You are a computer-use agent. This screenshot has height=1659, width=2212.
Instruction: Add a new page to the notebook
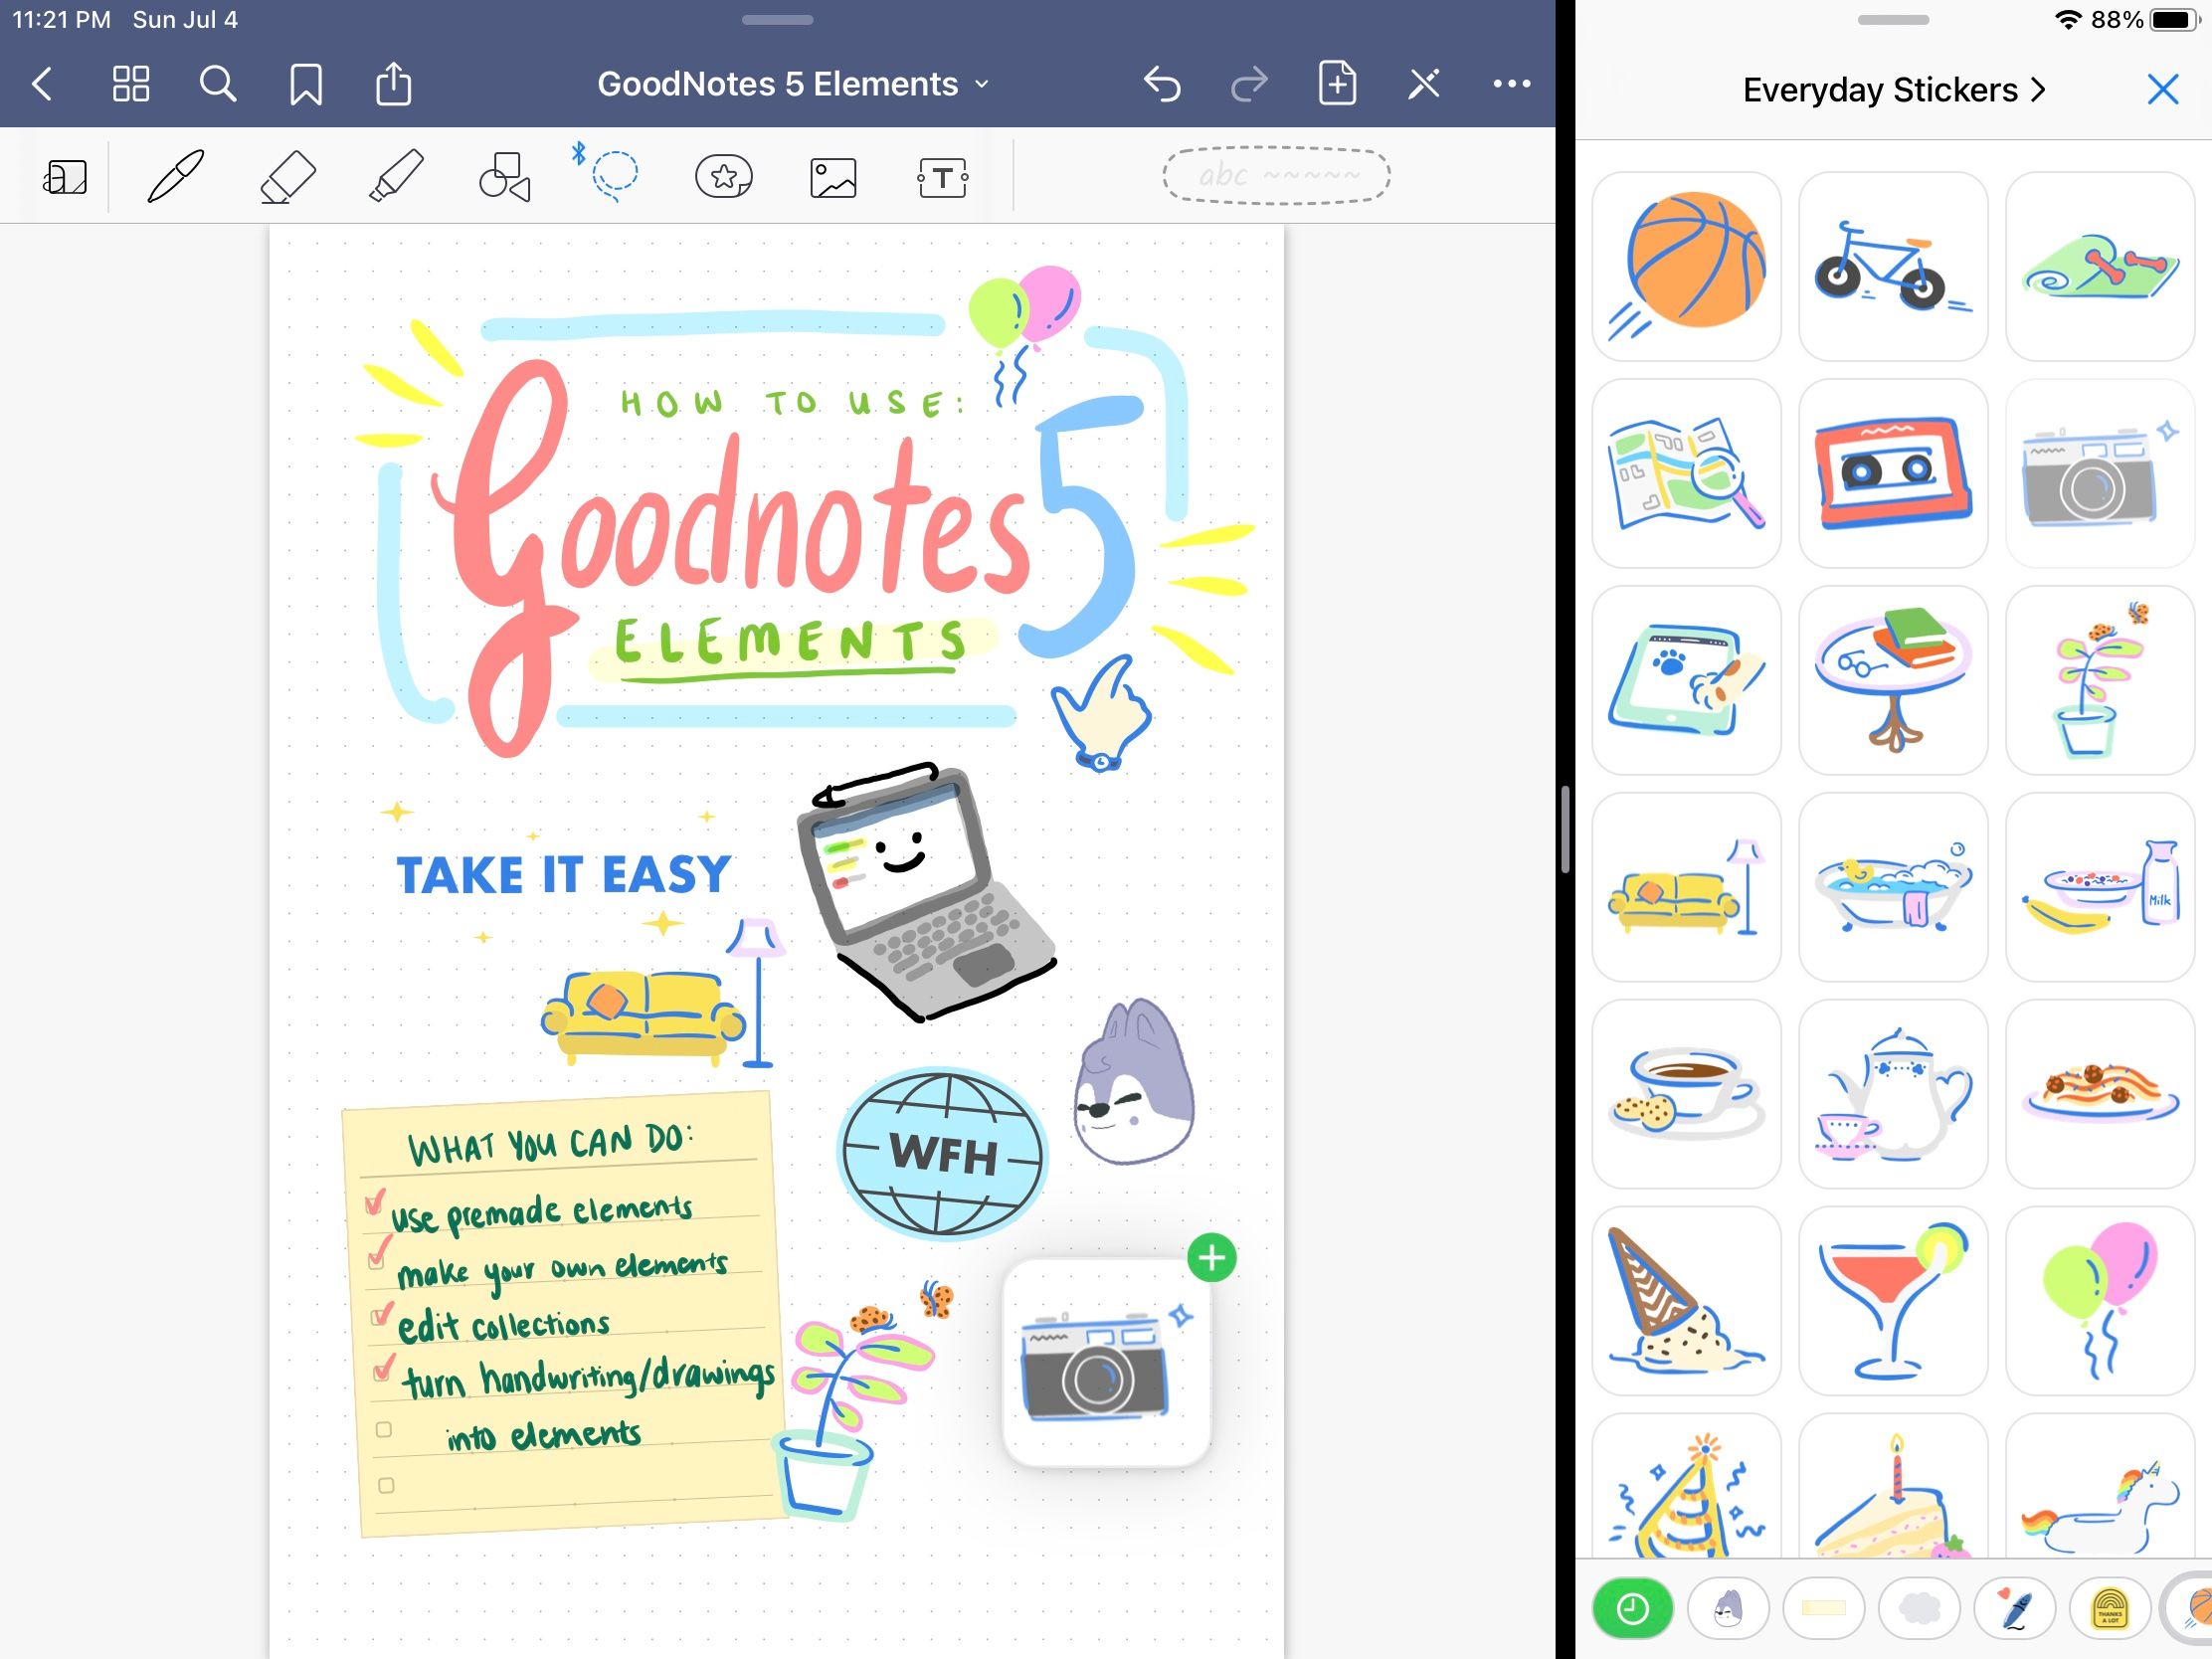click(x=1337, y=84)
